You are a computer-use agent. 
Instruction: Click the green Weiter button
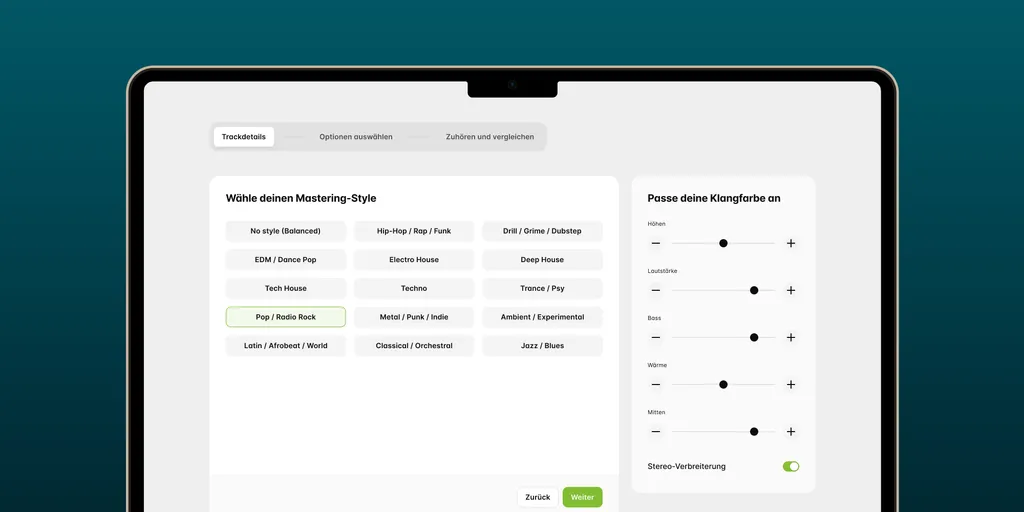pyautogui.click(x=582, y=497)
